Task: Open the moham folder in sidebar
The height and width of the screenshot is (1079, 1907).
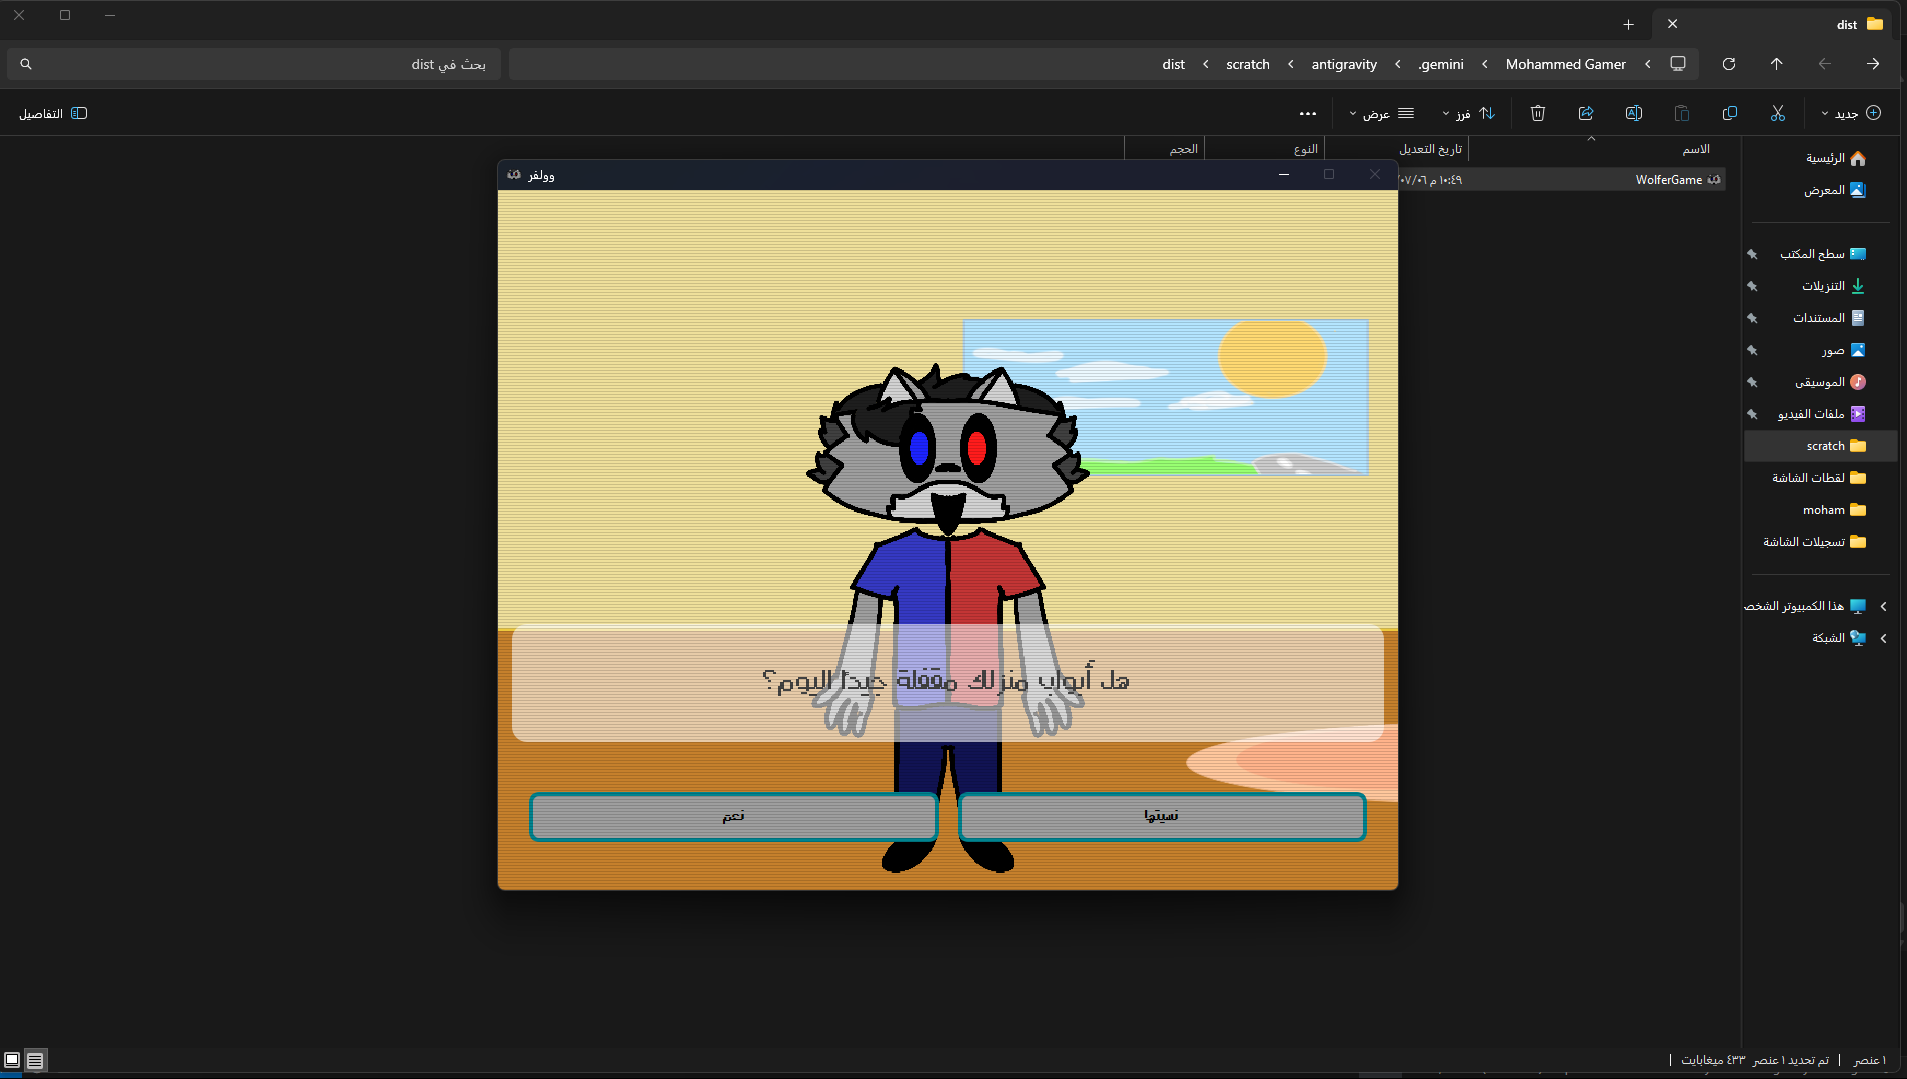Action: click(1834, 510)
